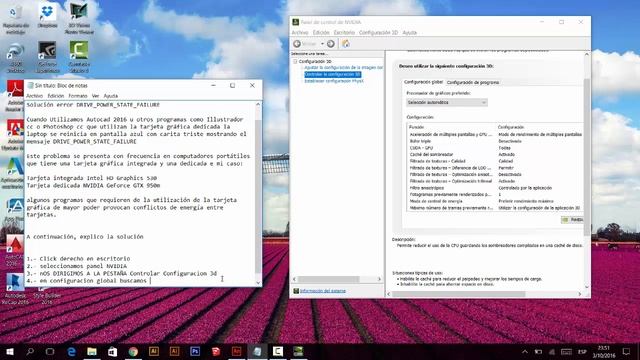Viewport: 640px width, 360px height.
Task: Select Caché del sombreador row
Action: [x=496, y=154]
